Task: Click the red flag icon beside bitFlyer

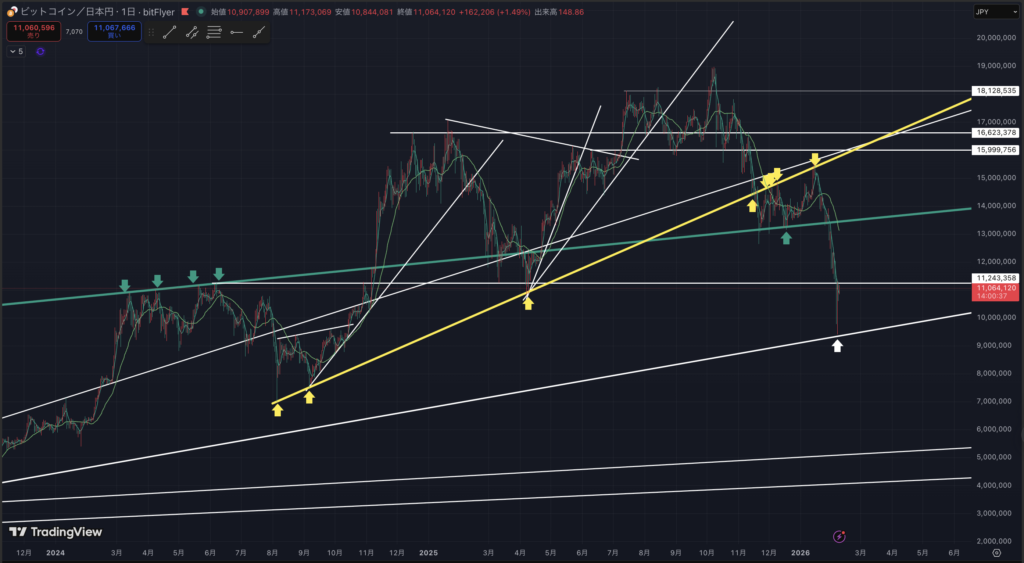Action: 187,11
